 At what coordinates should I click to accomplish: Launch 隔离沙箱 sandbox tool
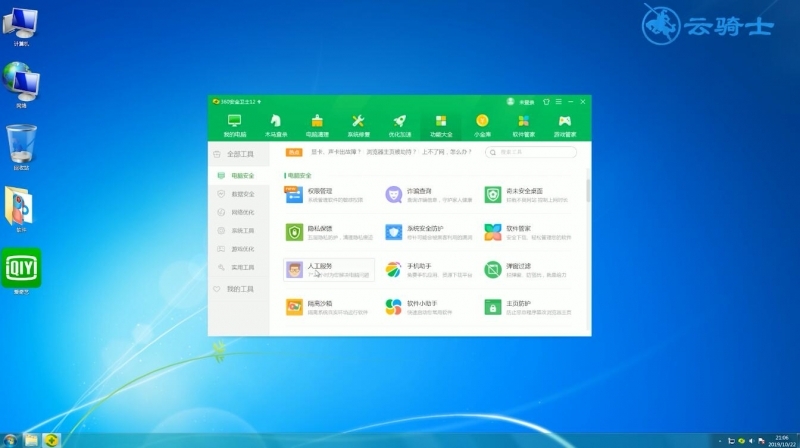coord(329,307)
